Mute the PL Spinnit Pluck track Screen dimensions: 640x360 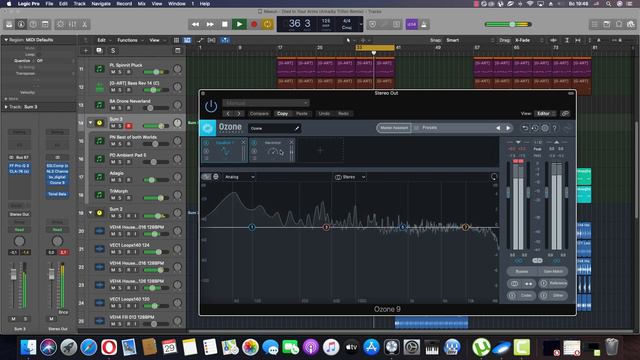click(x=113, y=72)
